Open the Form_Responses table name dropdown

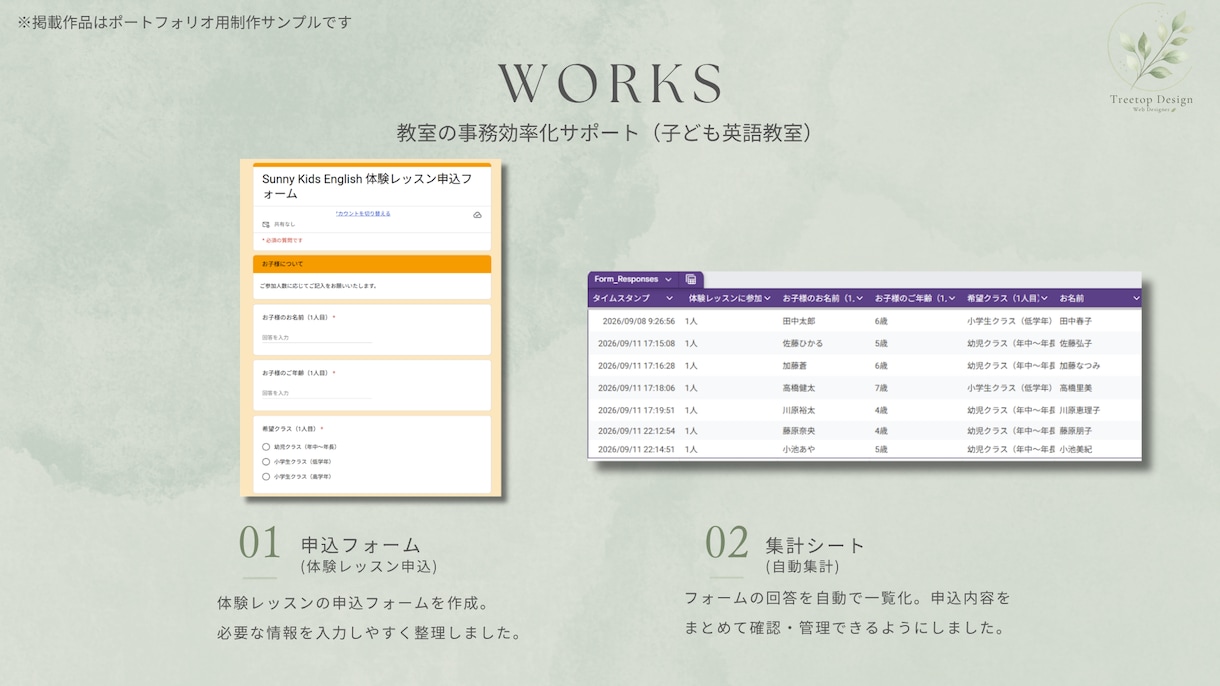point(668,280)
